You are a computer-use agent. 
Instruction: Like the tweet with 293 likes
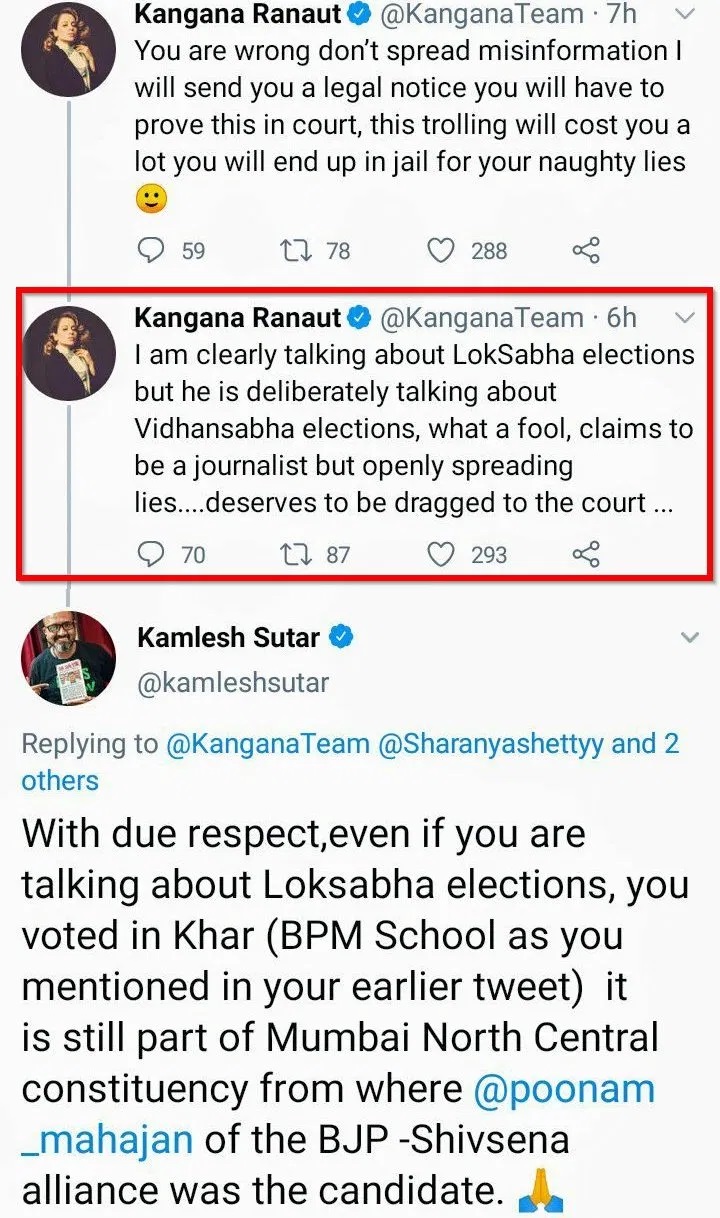pos(441,553)
